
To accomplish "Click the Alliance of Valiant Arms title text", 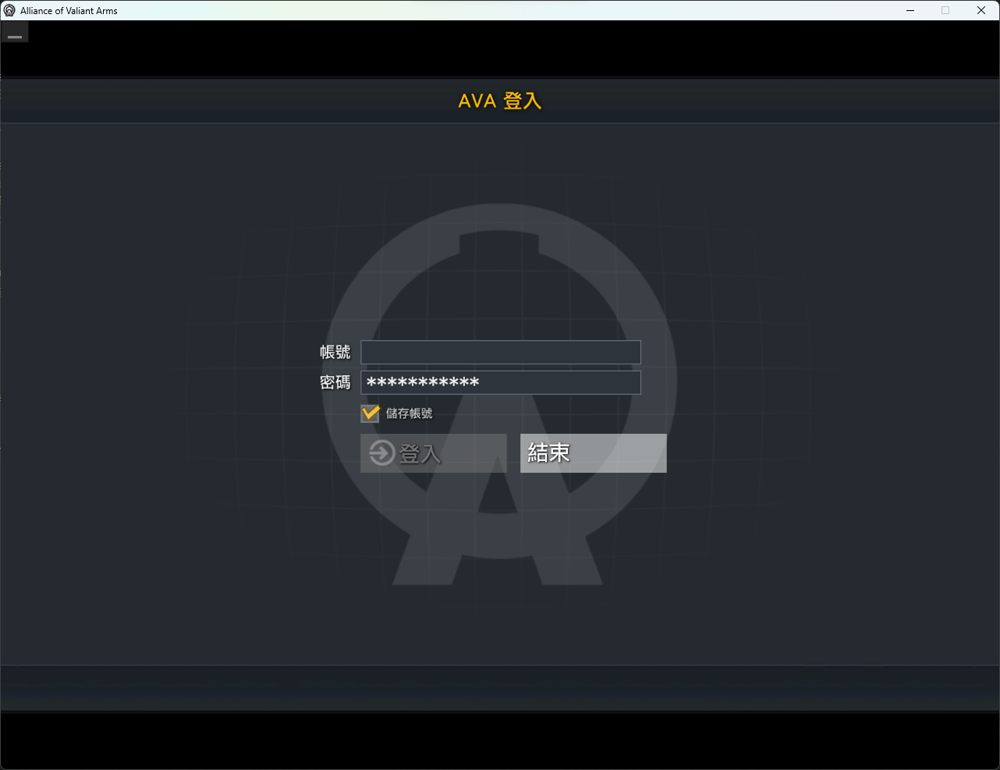I will click(68, 10).
